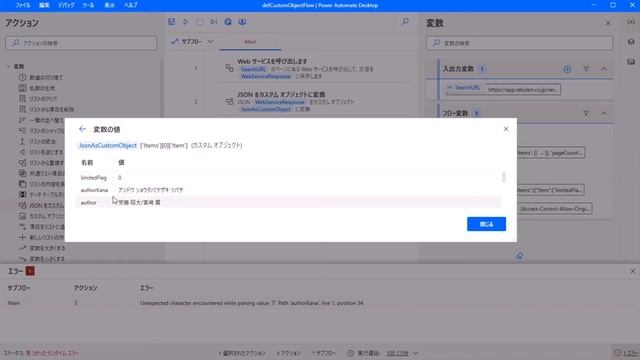The width and height of the screenshot is (640, 360).
Task: Open the ヘルプ menu
Action: click(131, 5)
